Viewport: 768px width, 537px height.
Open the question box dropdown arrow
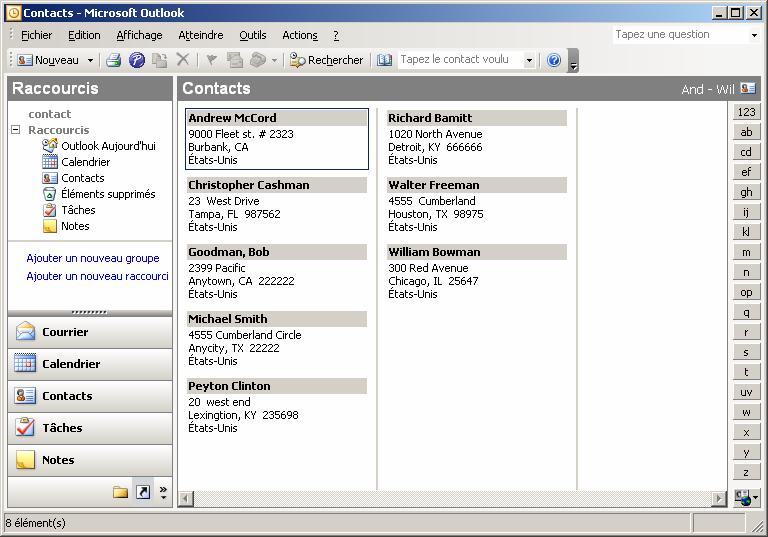[754, 35]
